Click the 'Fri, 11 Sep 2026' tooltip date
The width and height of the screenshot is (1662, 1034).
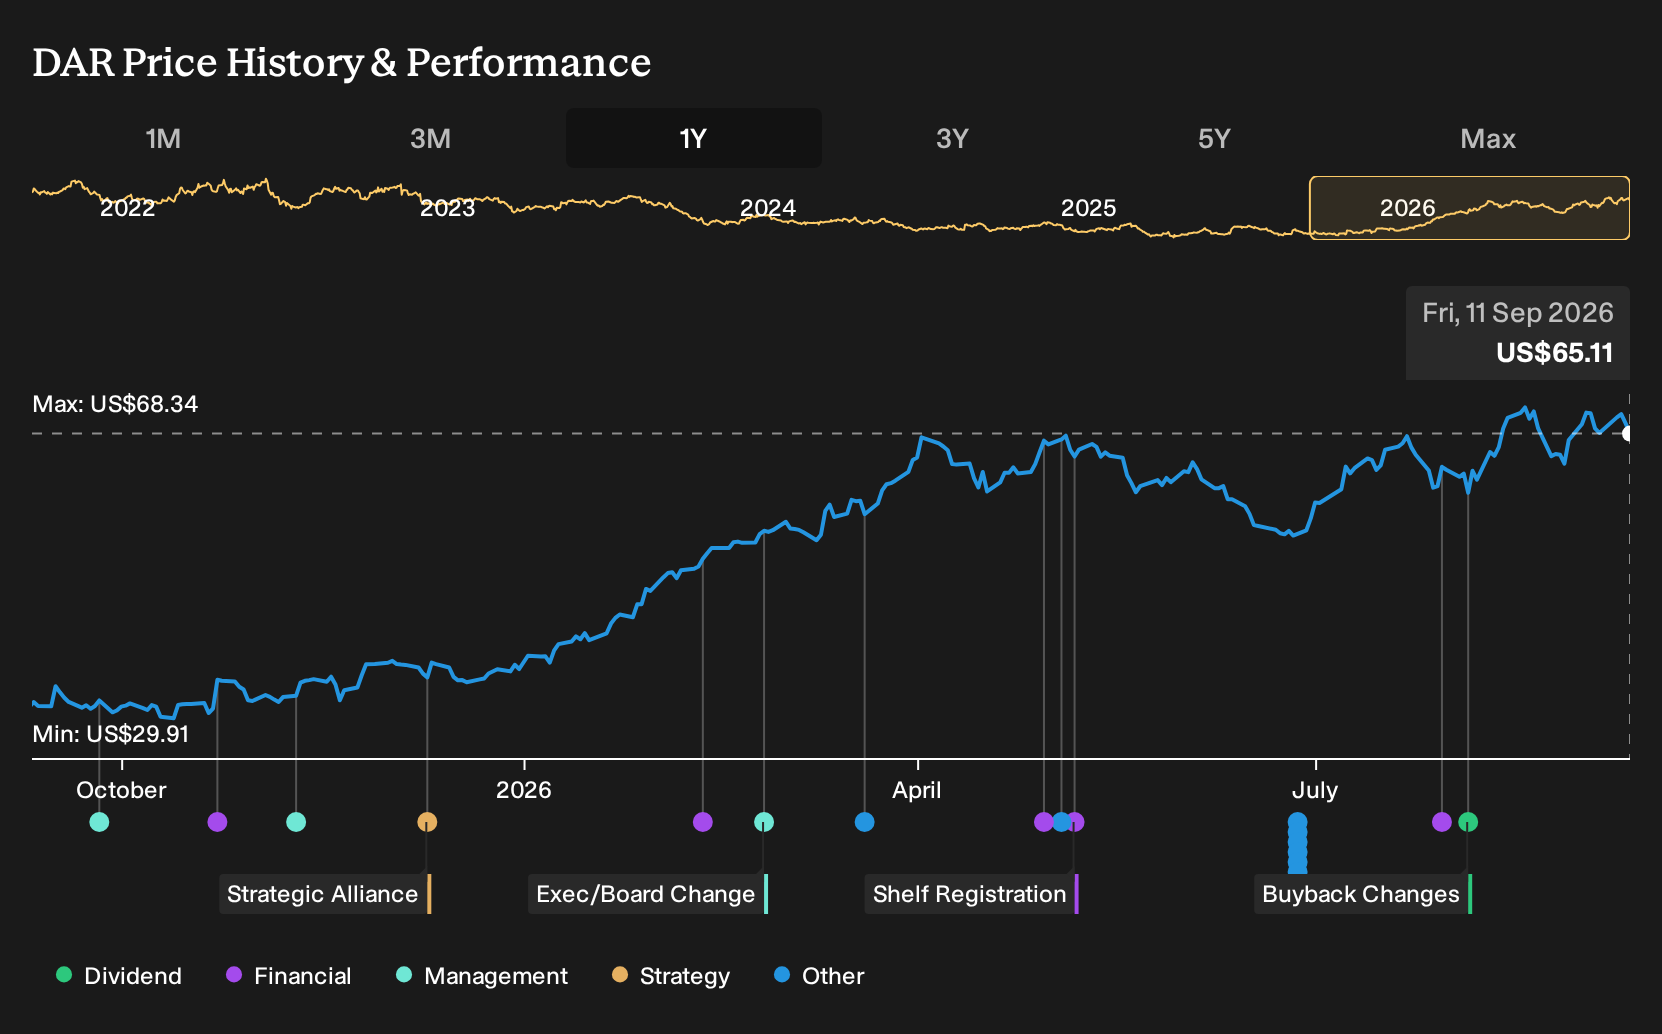[x=1518, y=313]
